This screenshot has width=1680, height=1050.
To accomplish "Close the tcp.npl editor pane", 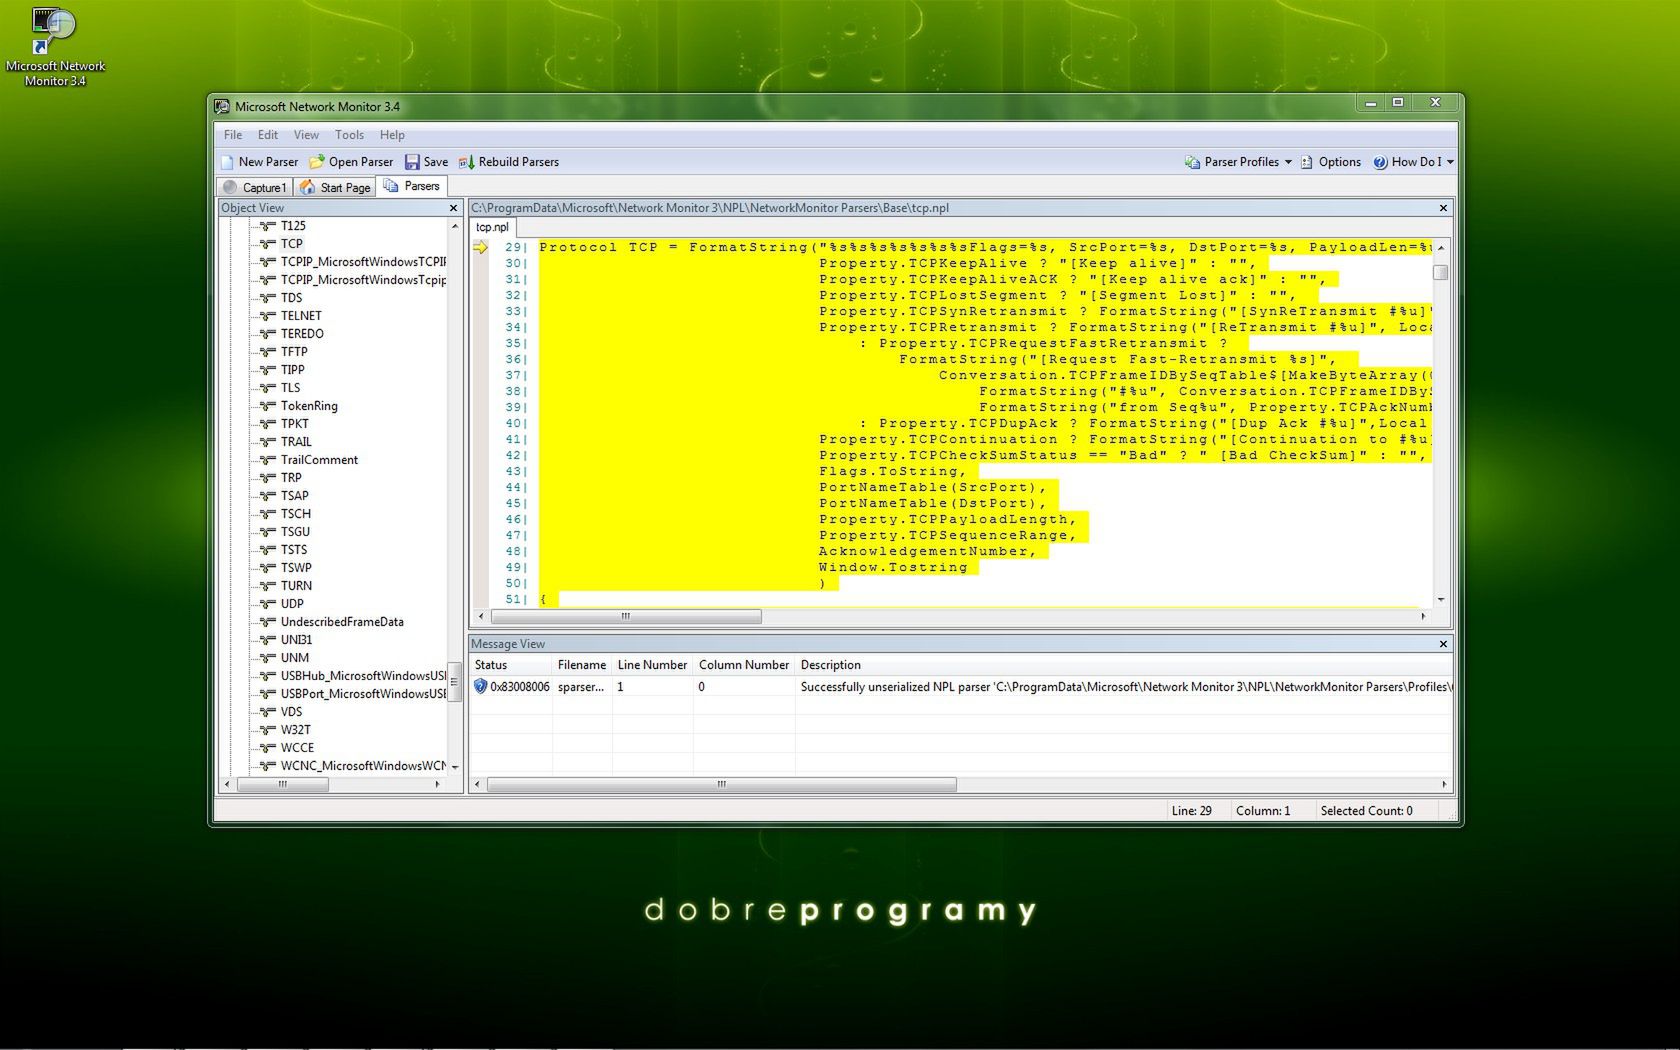I will point(1443,208).
